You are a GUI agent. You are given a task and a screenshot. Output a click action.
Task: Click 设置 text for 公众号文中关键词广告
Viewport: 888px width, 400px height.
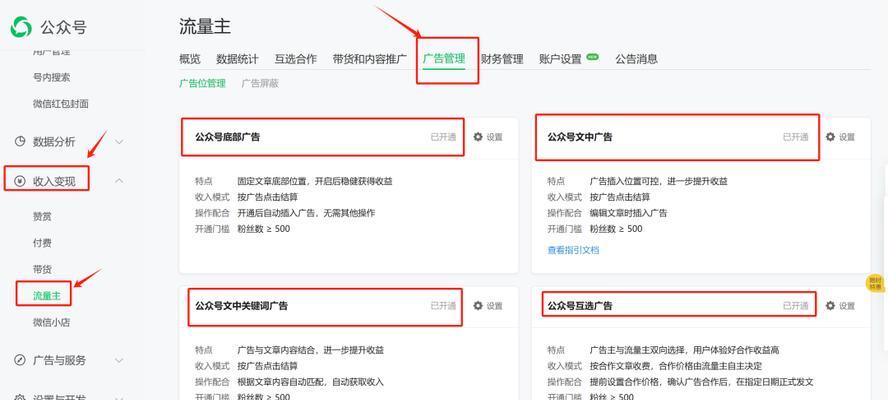coord(494,306)
